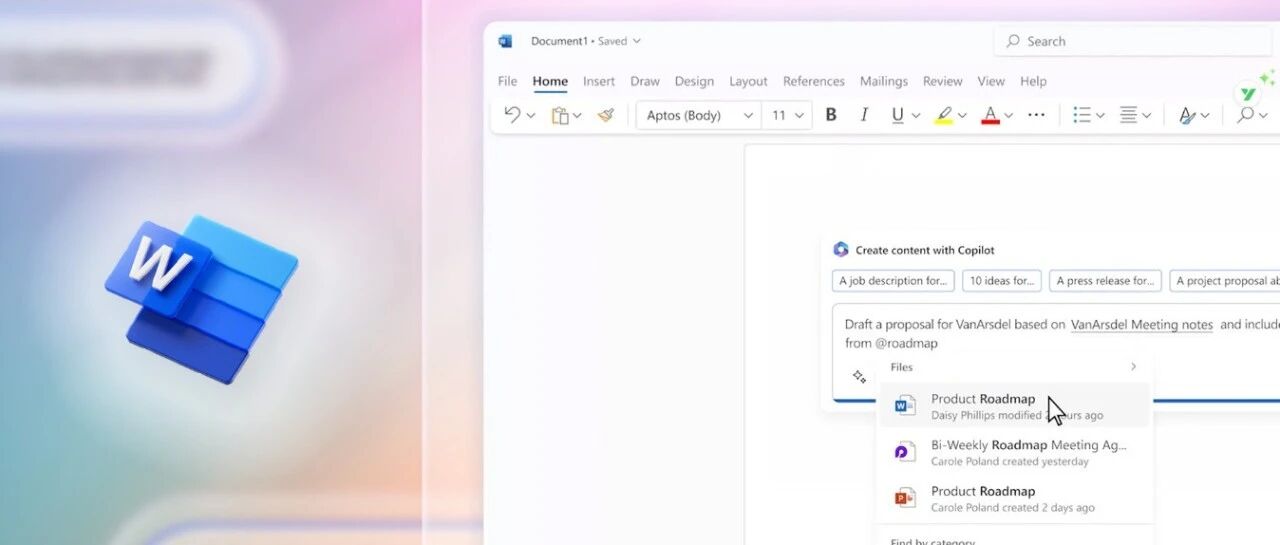Toggle Underline formatting
The width and height of the screenshot is (1280, 545).
(x=898, y=115)
